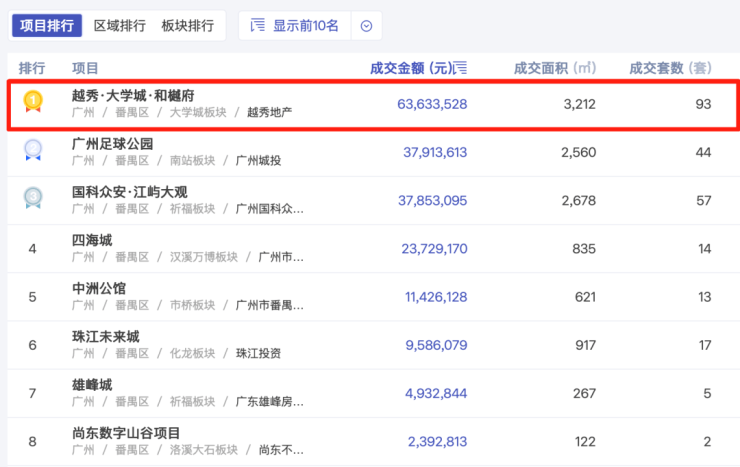This screenshot has height=467, width=740.
Task: Switch to the 板块排行 tab
Action: click(187, 26)
